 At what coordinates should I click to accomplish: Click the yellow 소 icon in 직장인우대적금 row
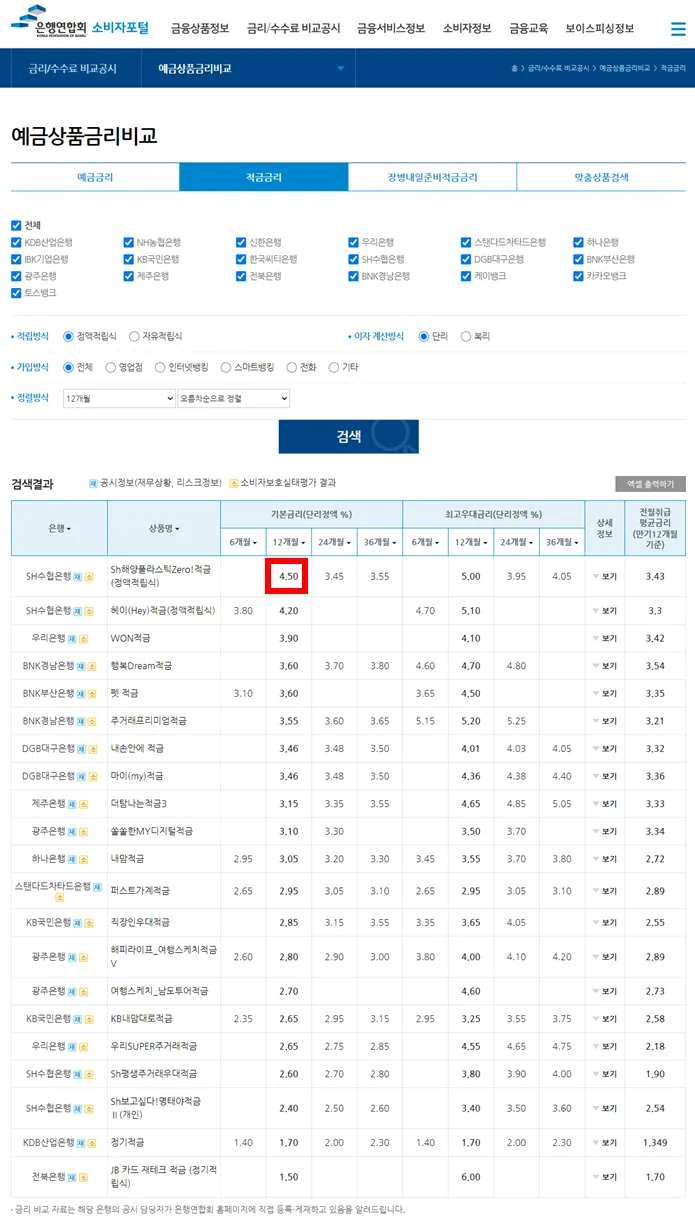coord(88,922)
